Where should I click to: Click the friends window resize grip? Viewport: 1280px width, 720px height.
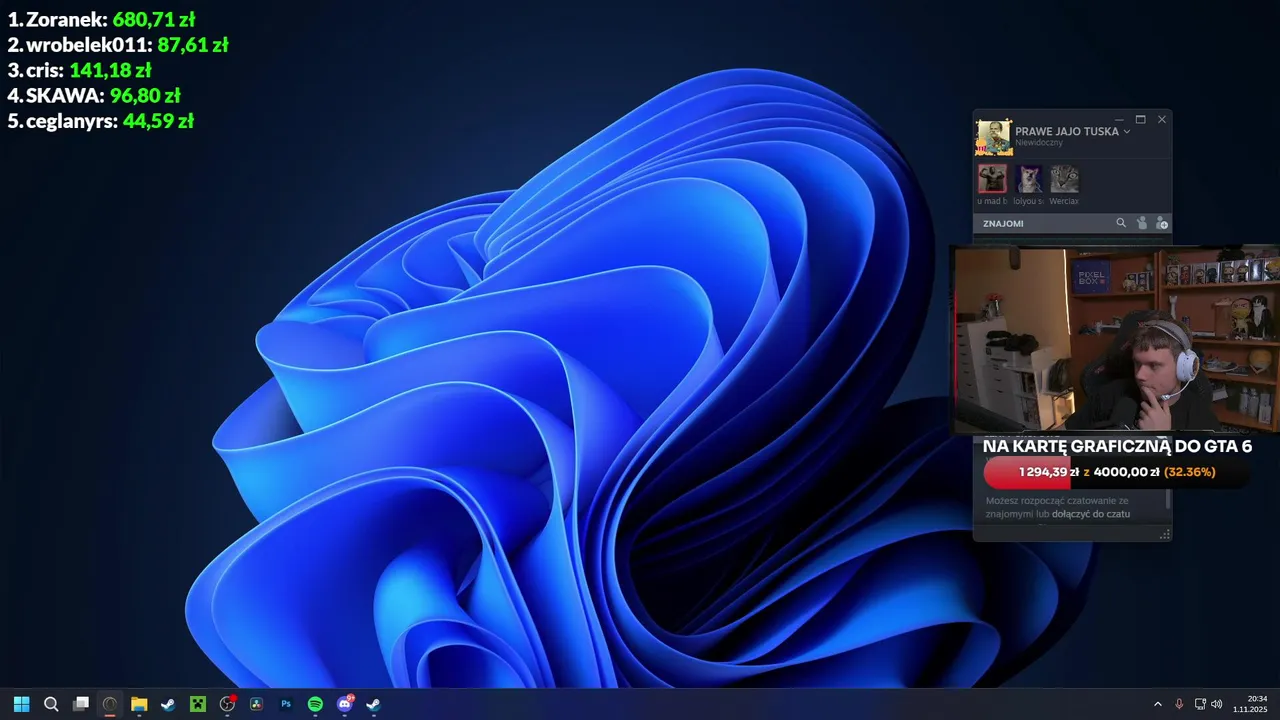pos(1164,535)
